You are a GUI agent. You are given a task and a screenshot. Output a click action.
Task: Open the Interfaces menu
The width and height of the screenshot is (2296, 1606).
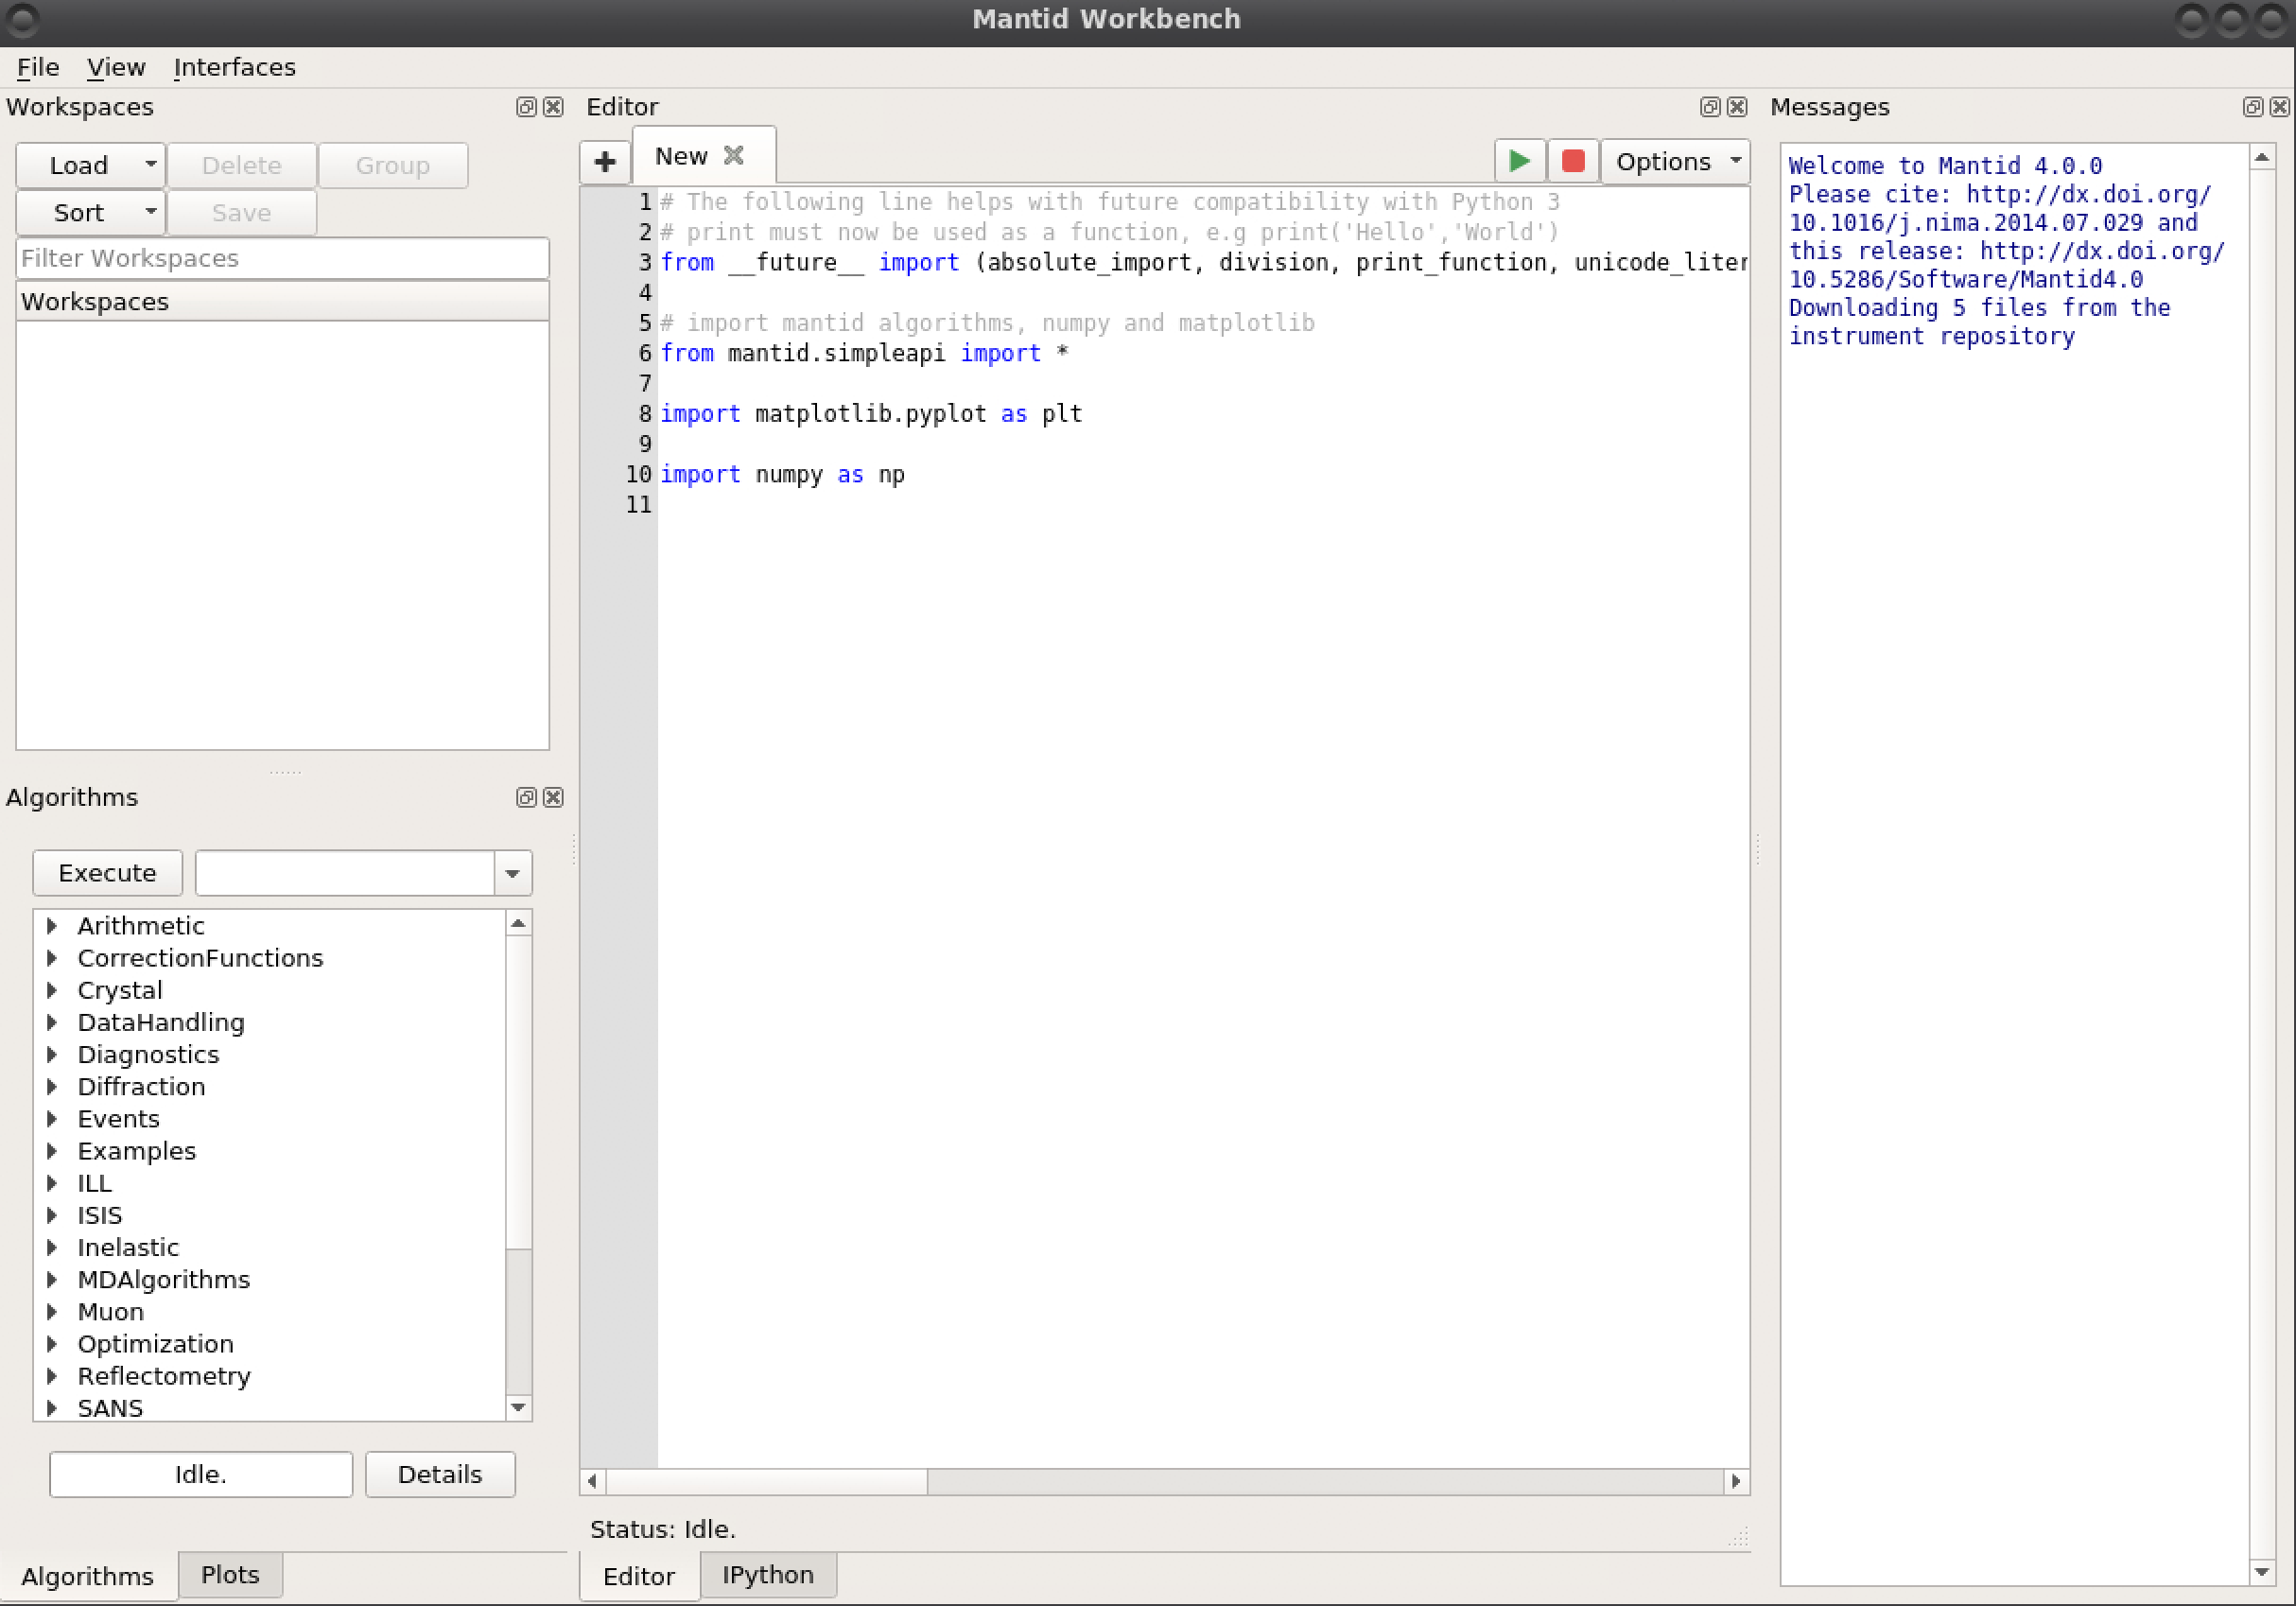coord(234,67)
